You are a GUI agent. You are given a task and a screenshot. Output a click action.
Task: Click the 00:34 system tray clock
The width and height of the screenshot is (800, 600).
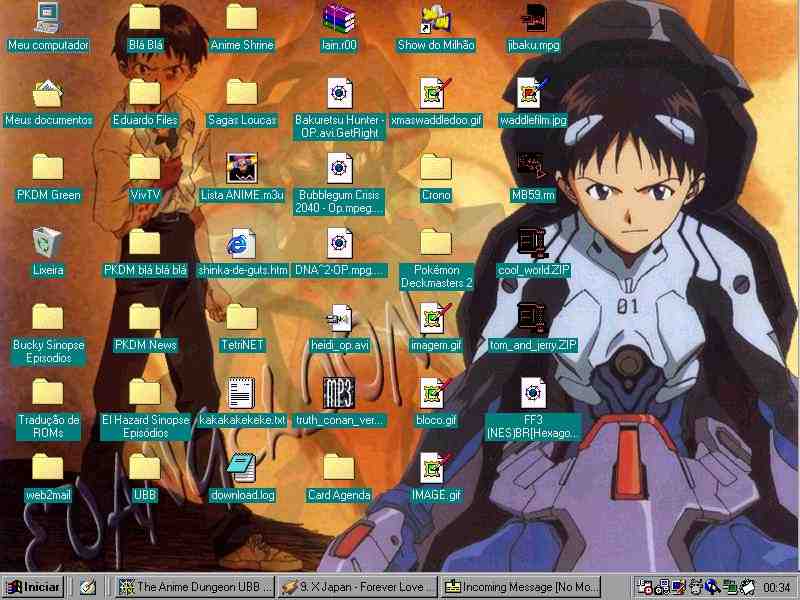(778, 587)
